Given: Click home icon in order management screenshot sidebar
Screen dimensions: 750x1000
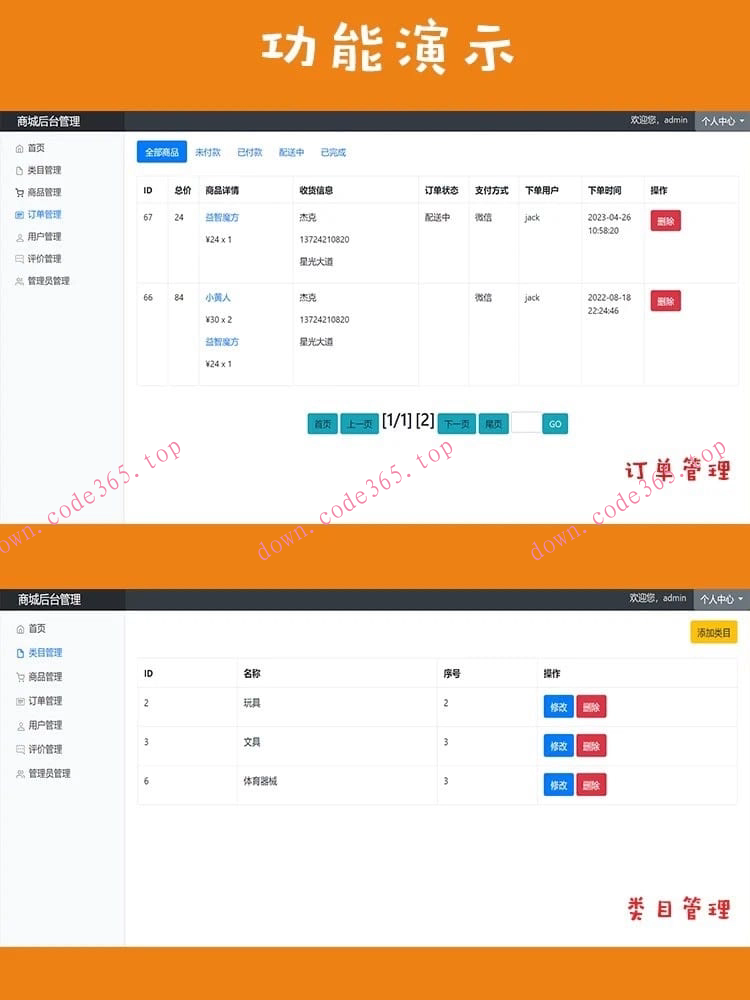Looking at the screenshot, I should click(20, 148).
